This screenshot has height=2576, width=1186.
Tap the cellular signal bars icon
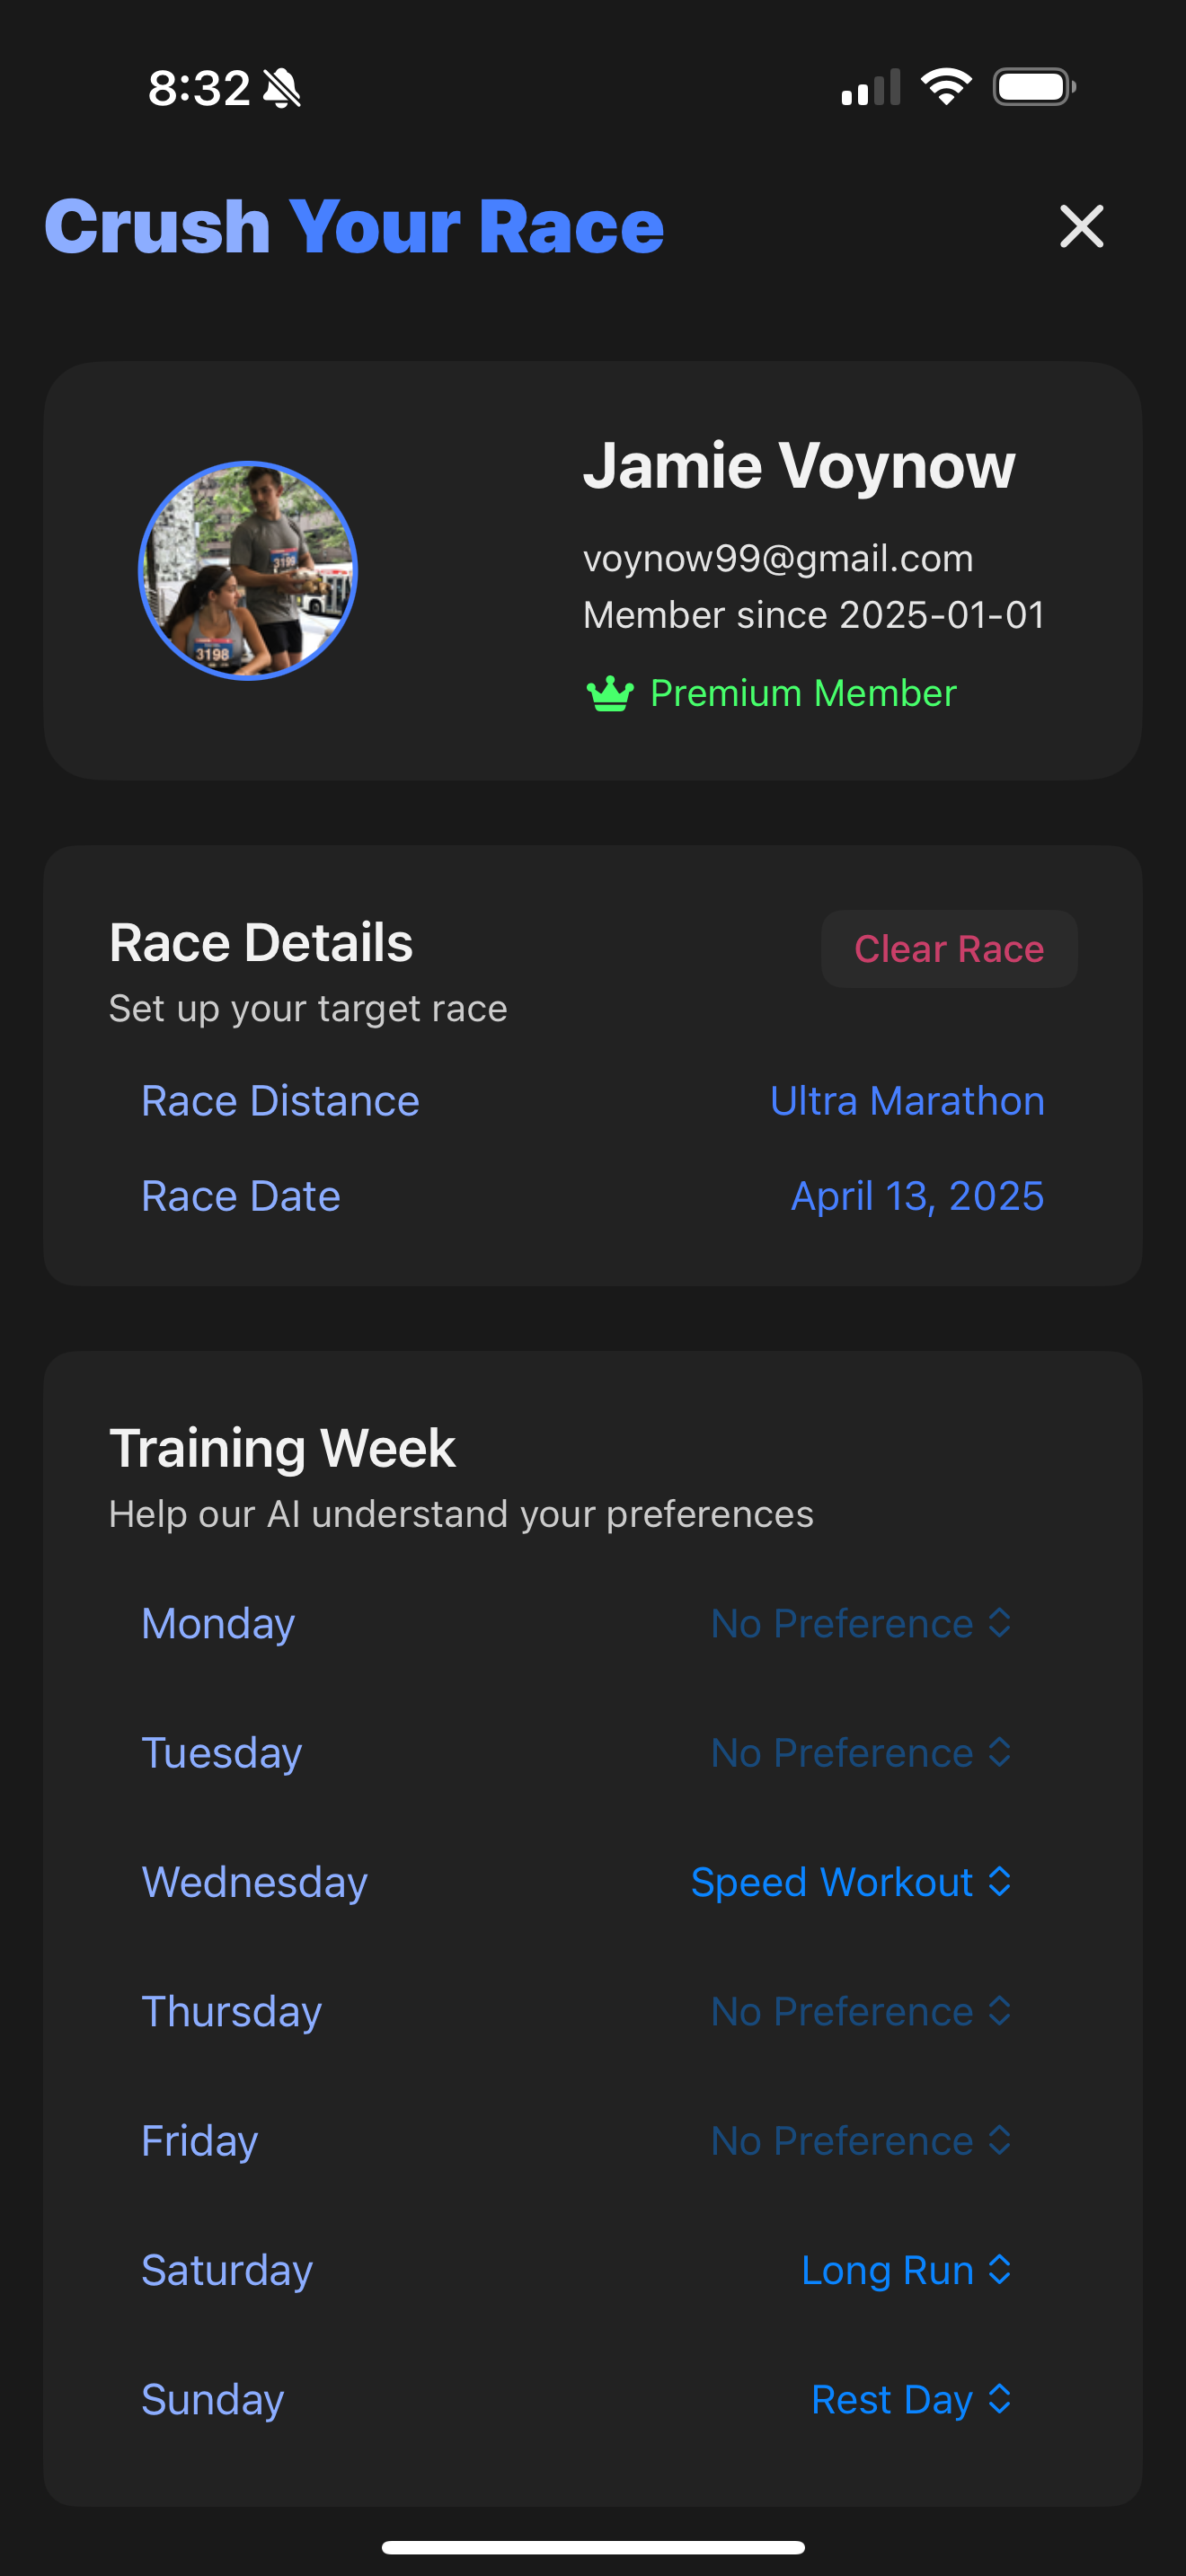pos(871,87)
